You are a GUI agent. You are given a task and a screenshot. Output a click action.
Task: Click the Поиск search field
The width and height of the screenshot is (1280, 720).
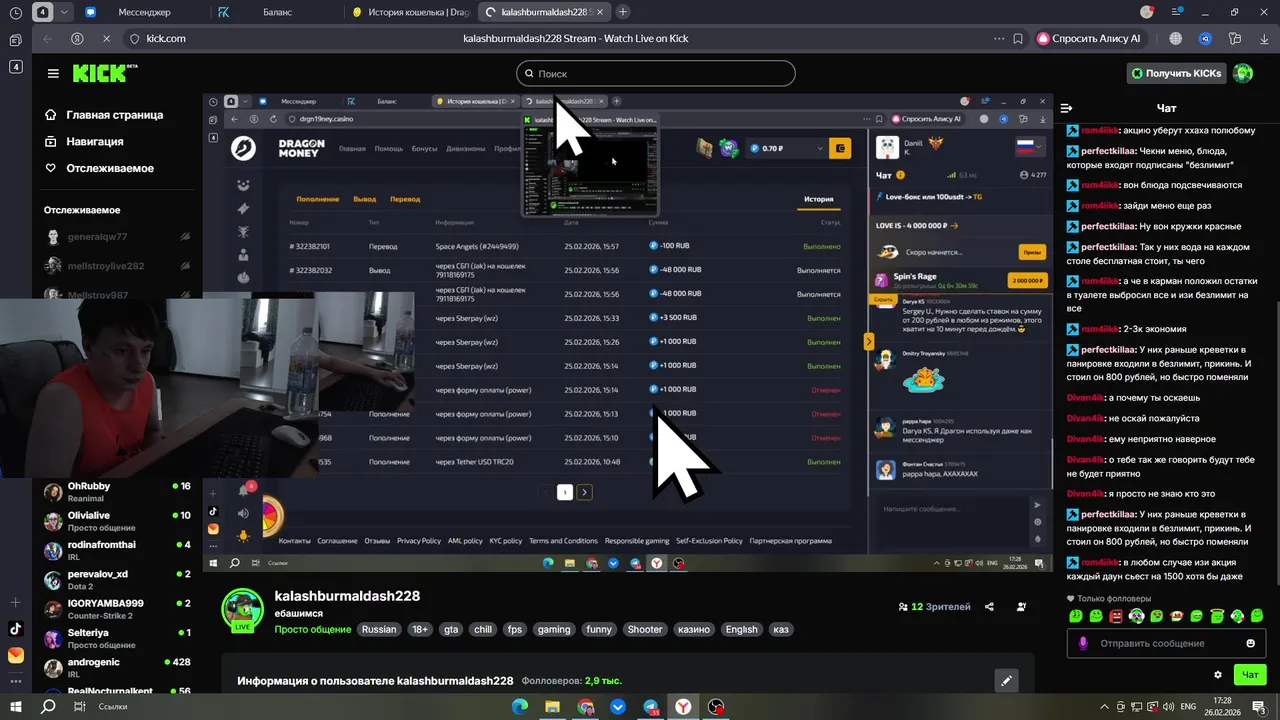656,73
